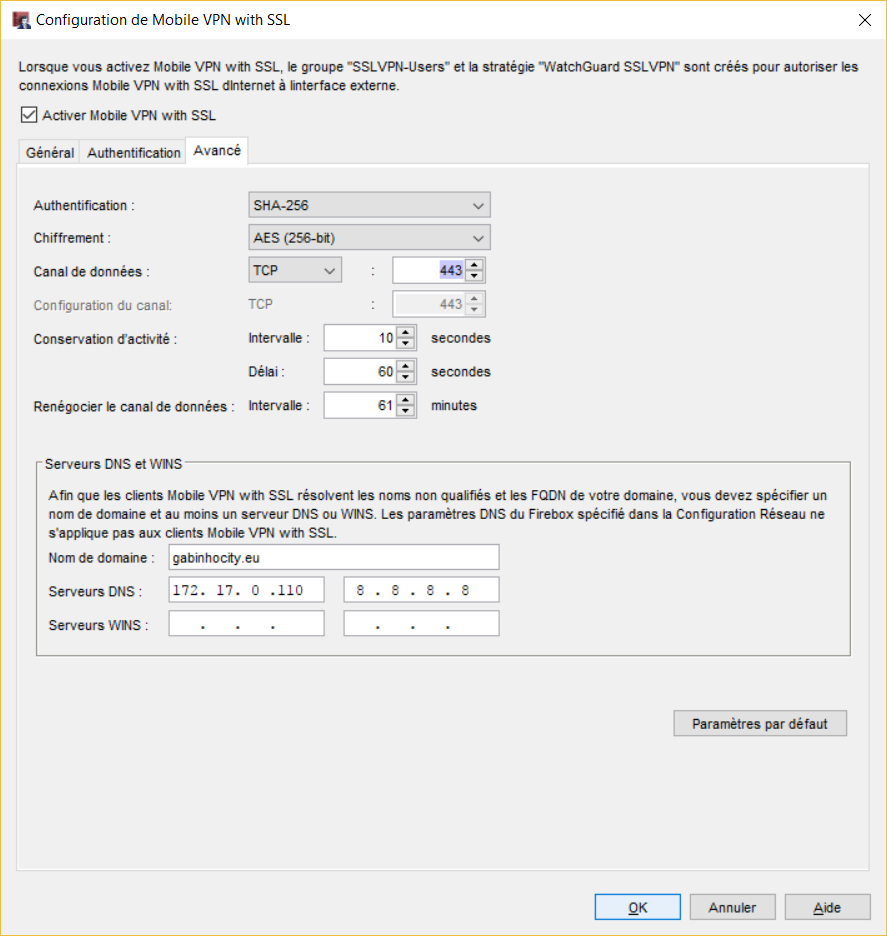
Task: Increase renegotiation Intervalle minutes
Action: click(x=405, y=399)
